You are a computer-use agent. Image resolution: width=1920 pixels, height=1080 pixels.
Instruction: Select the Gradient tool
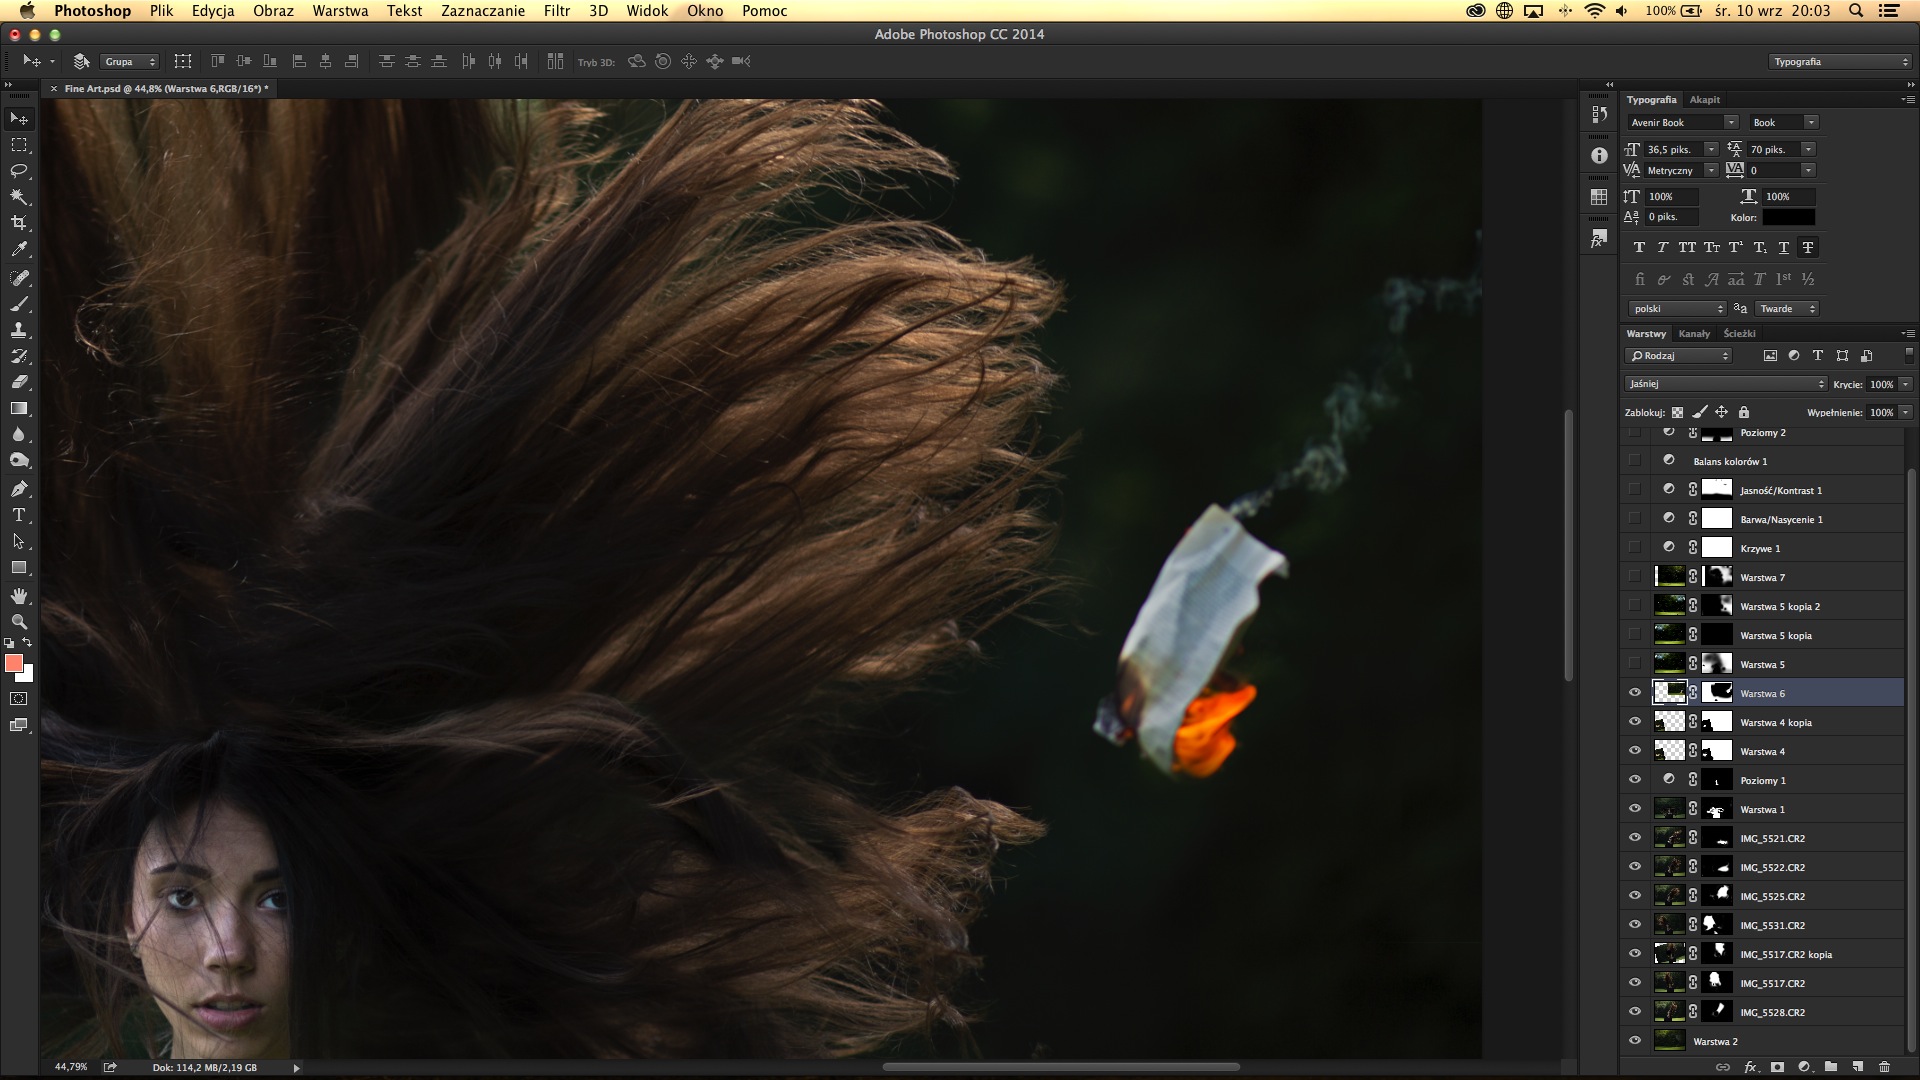coord(18,409)
